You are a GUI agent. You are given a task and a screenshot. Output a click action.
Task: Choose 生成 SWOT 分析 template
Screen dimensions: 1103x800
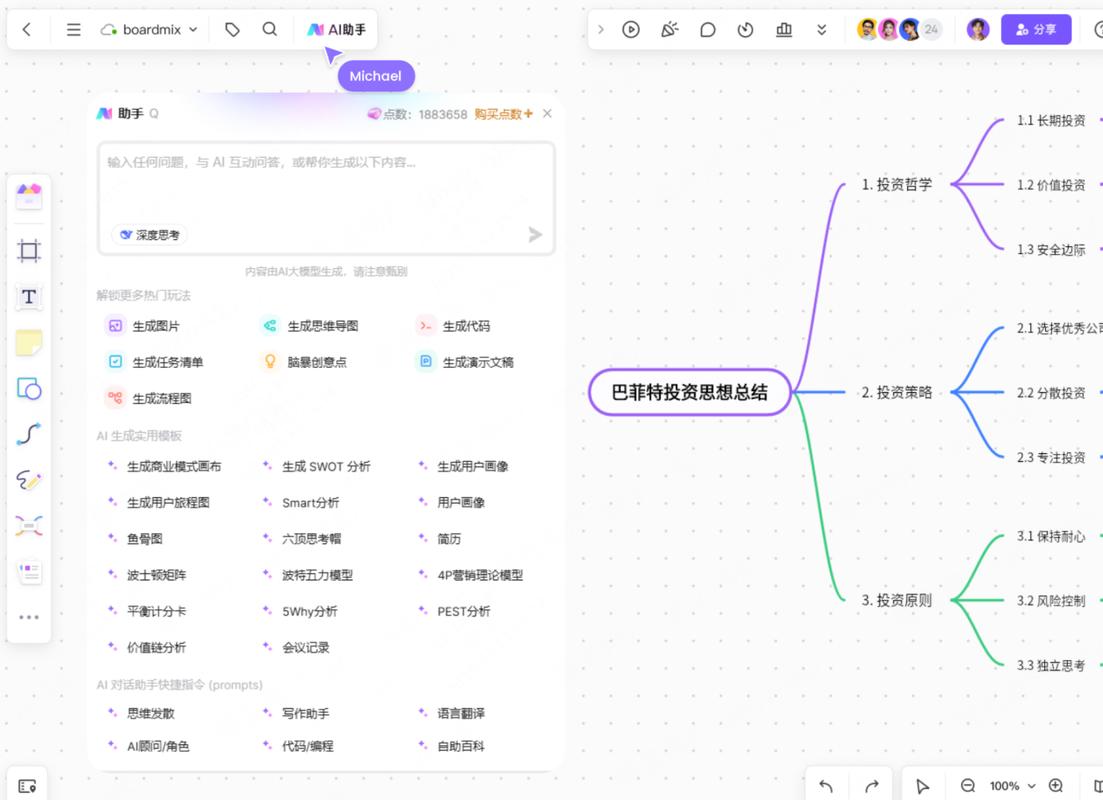point(317,466)
